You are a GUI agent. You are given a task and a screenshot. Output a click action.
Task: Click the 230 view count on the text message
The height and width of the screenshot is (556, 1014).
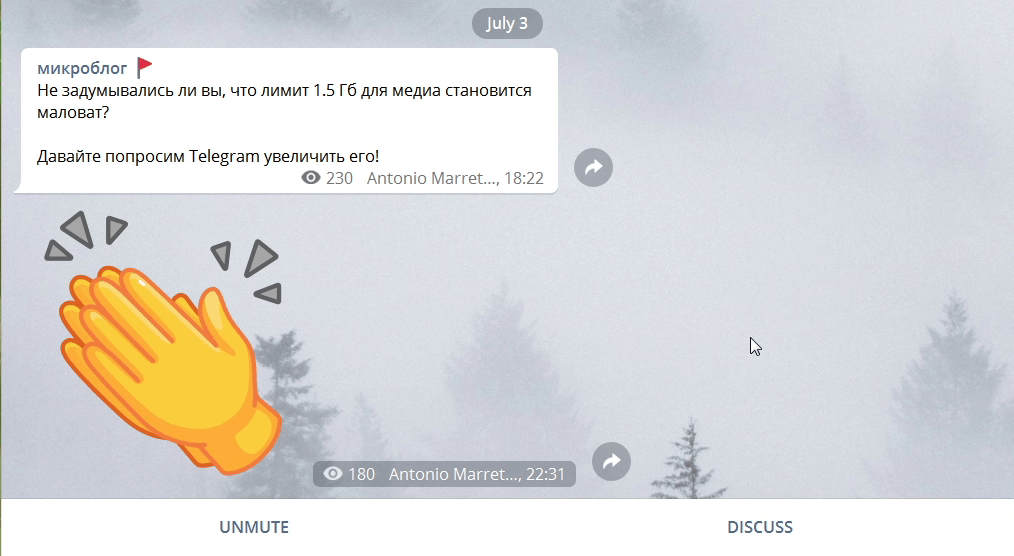click(339, 178)
